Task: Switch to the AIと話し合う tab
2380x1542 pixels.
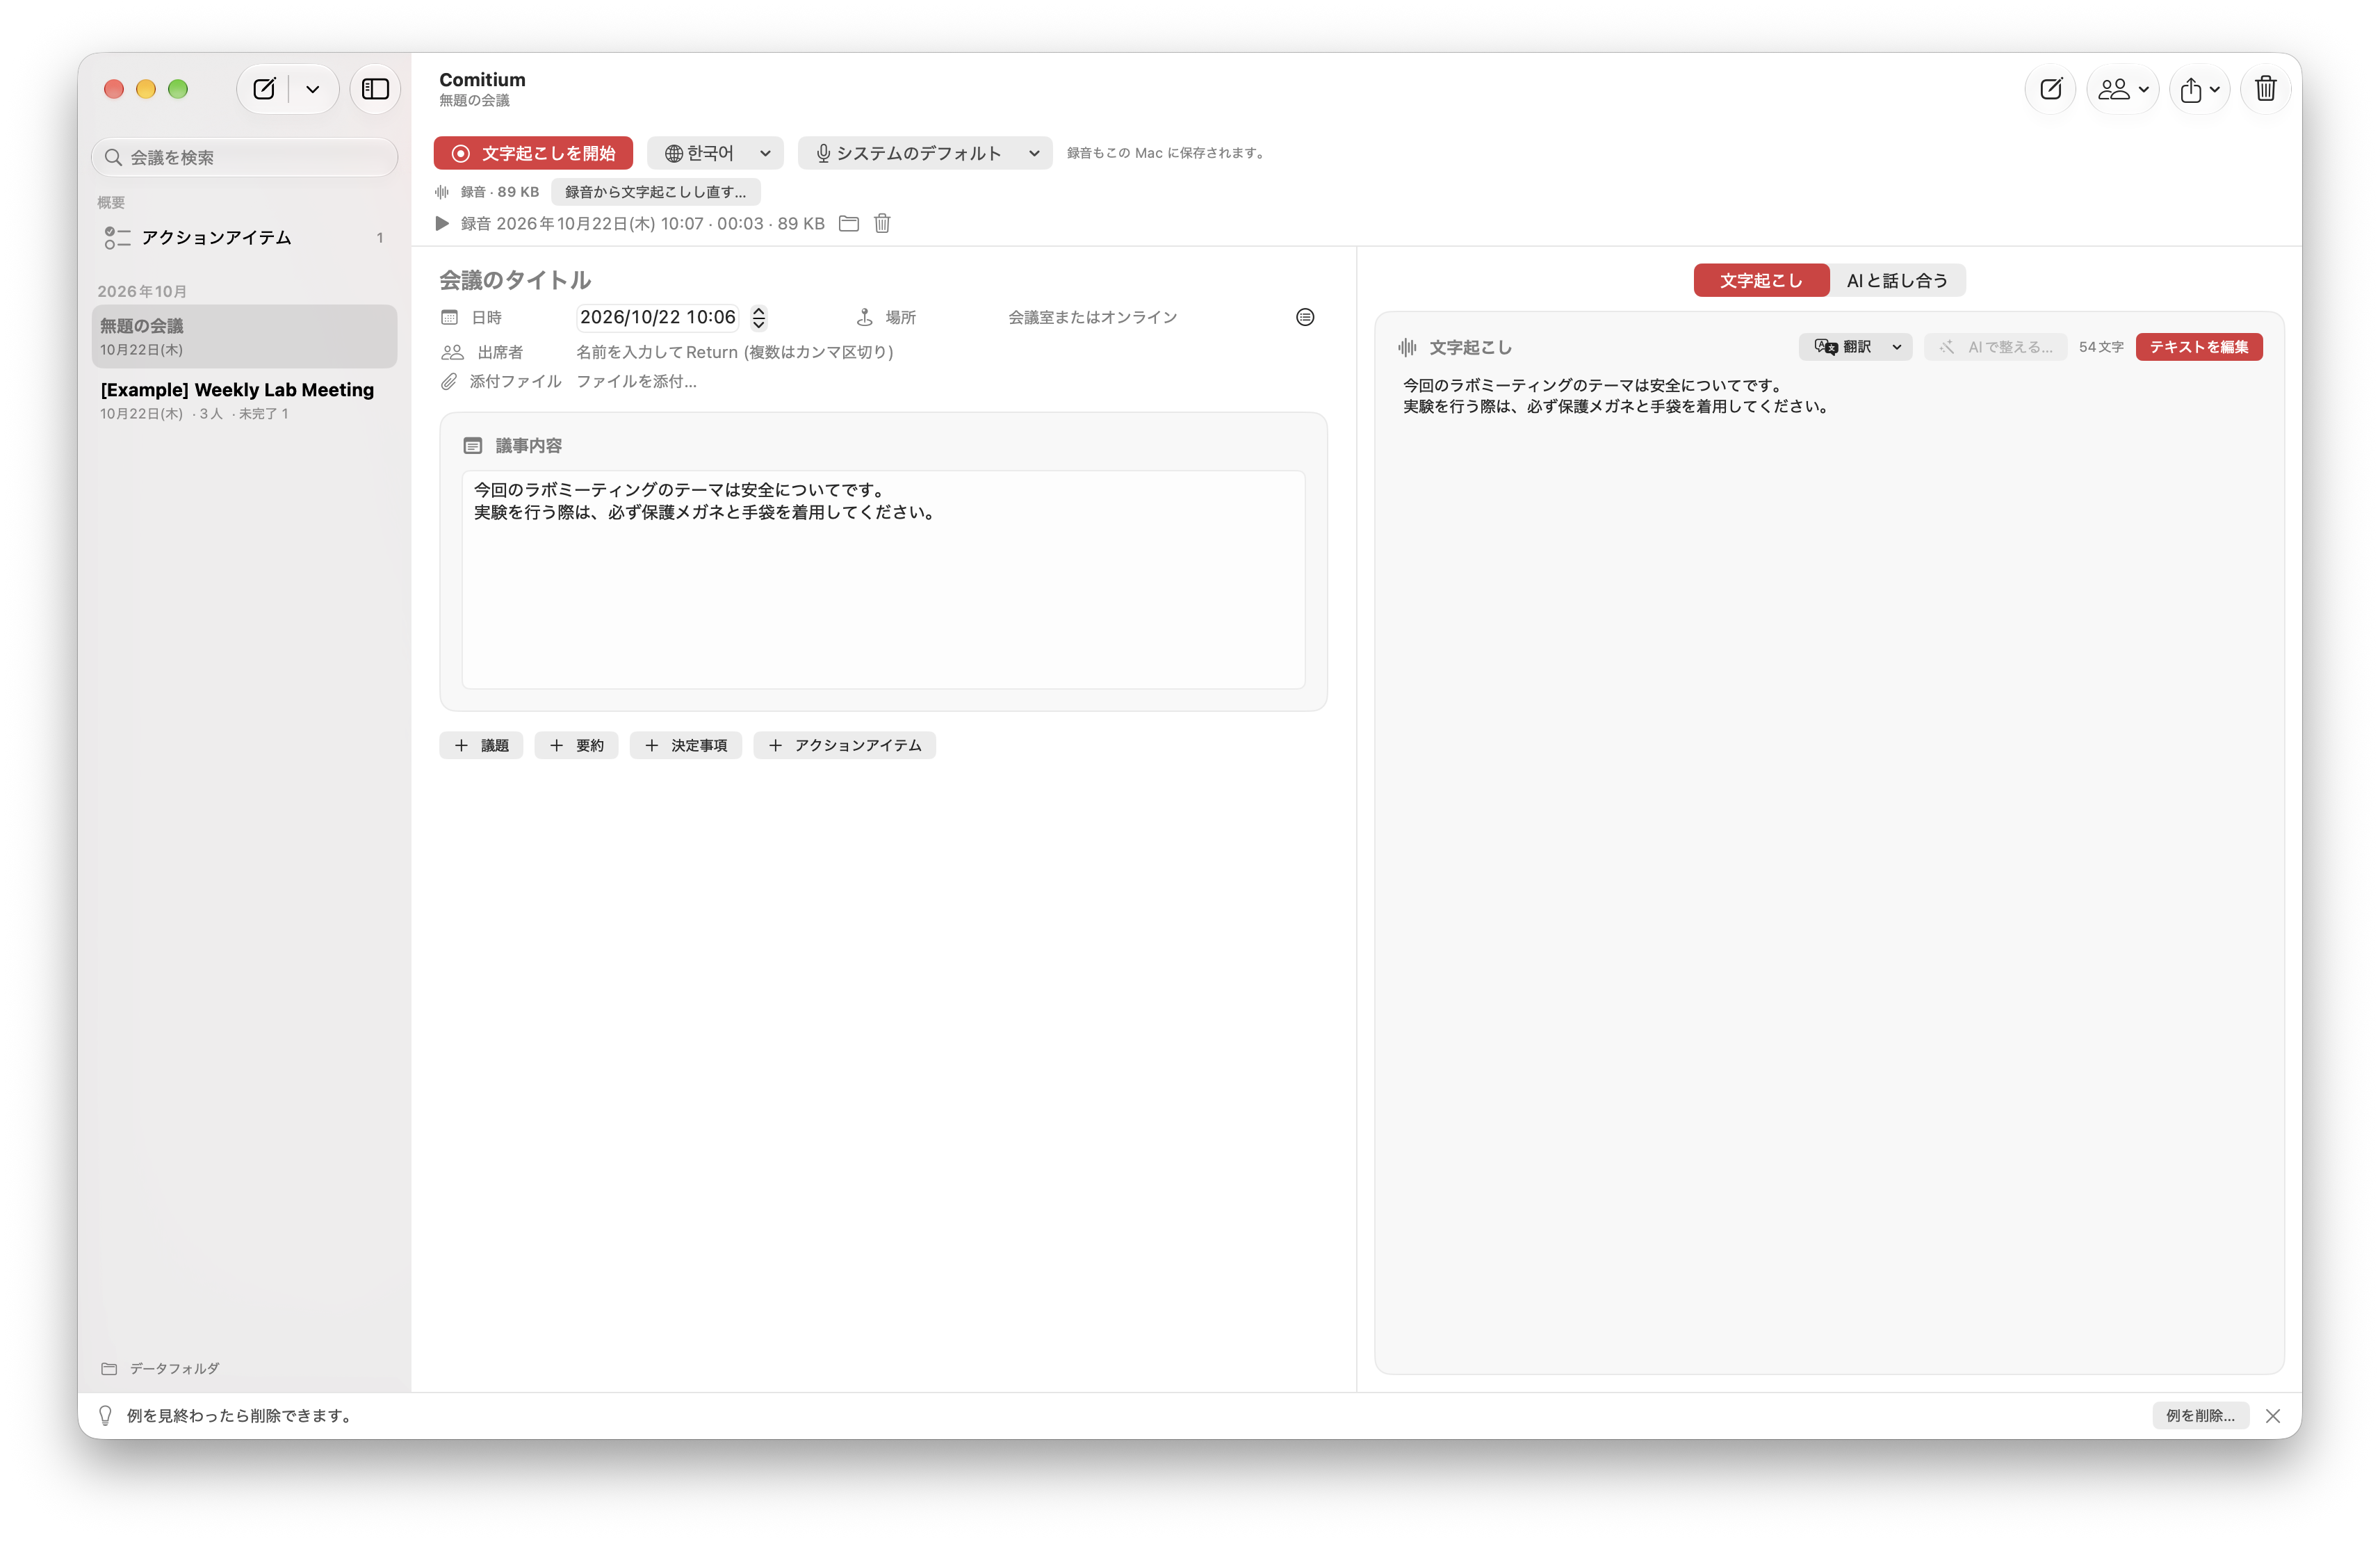Action: coord(1897,280)
